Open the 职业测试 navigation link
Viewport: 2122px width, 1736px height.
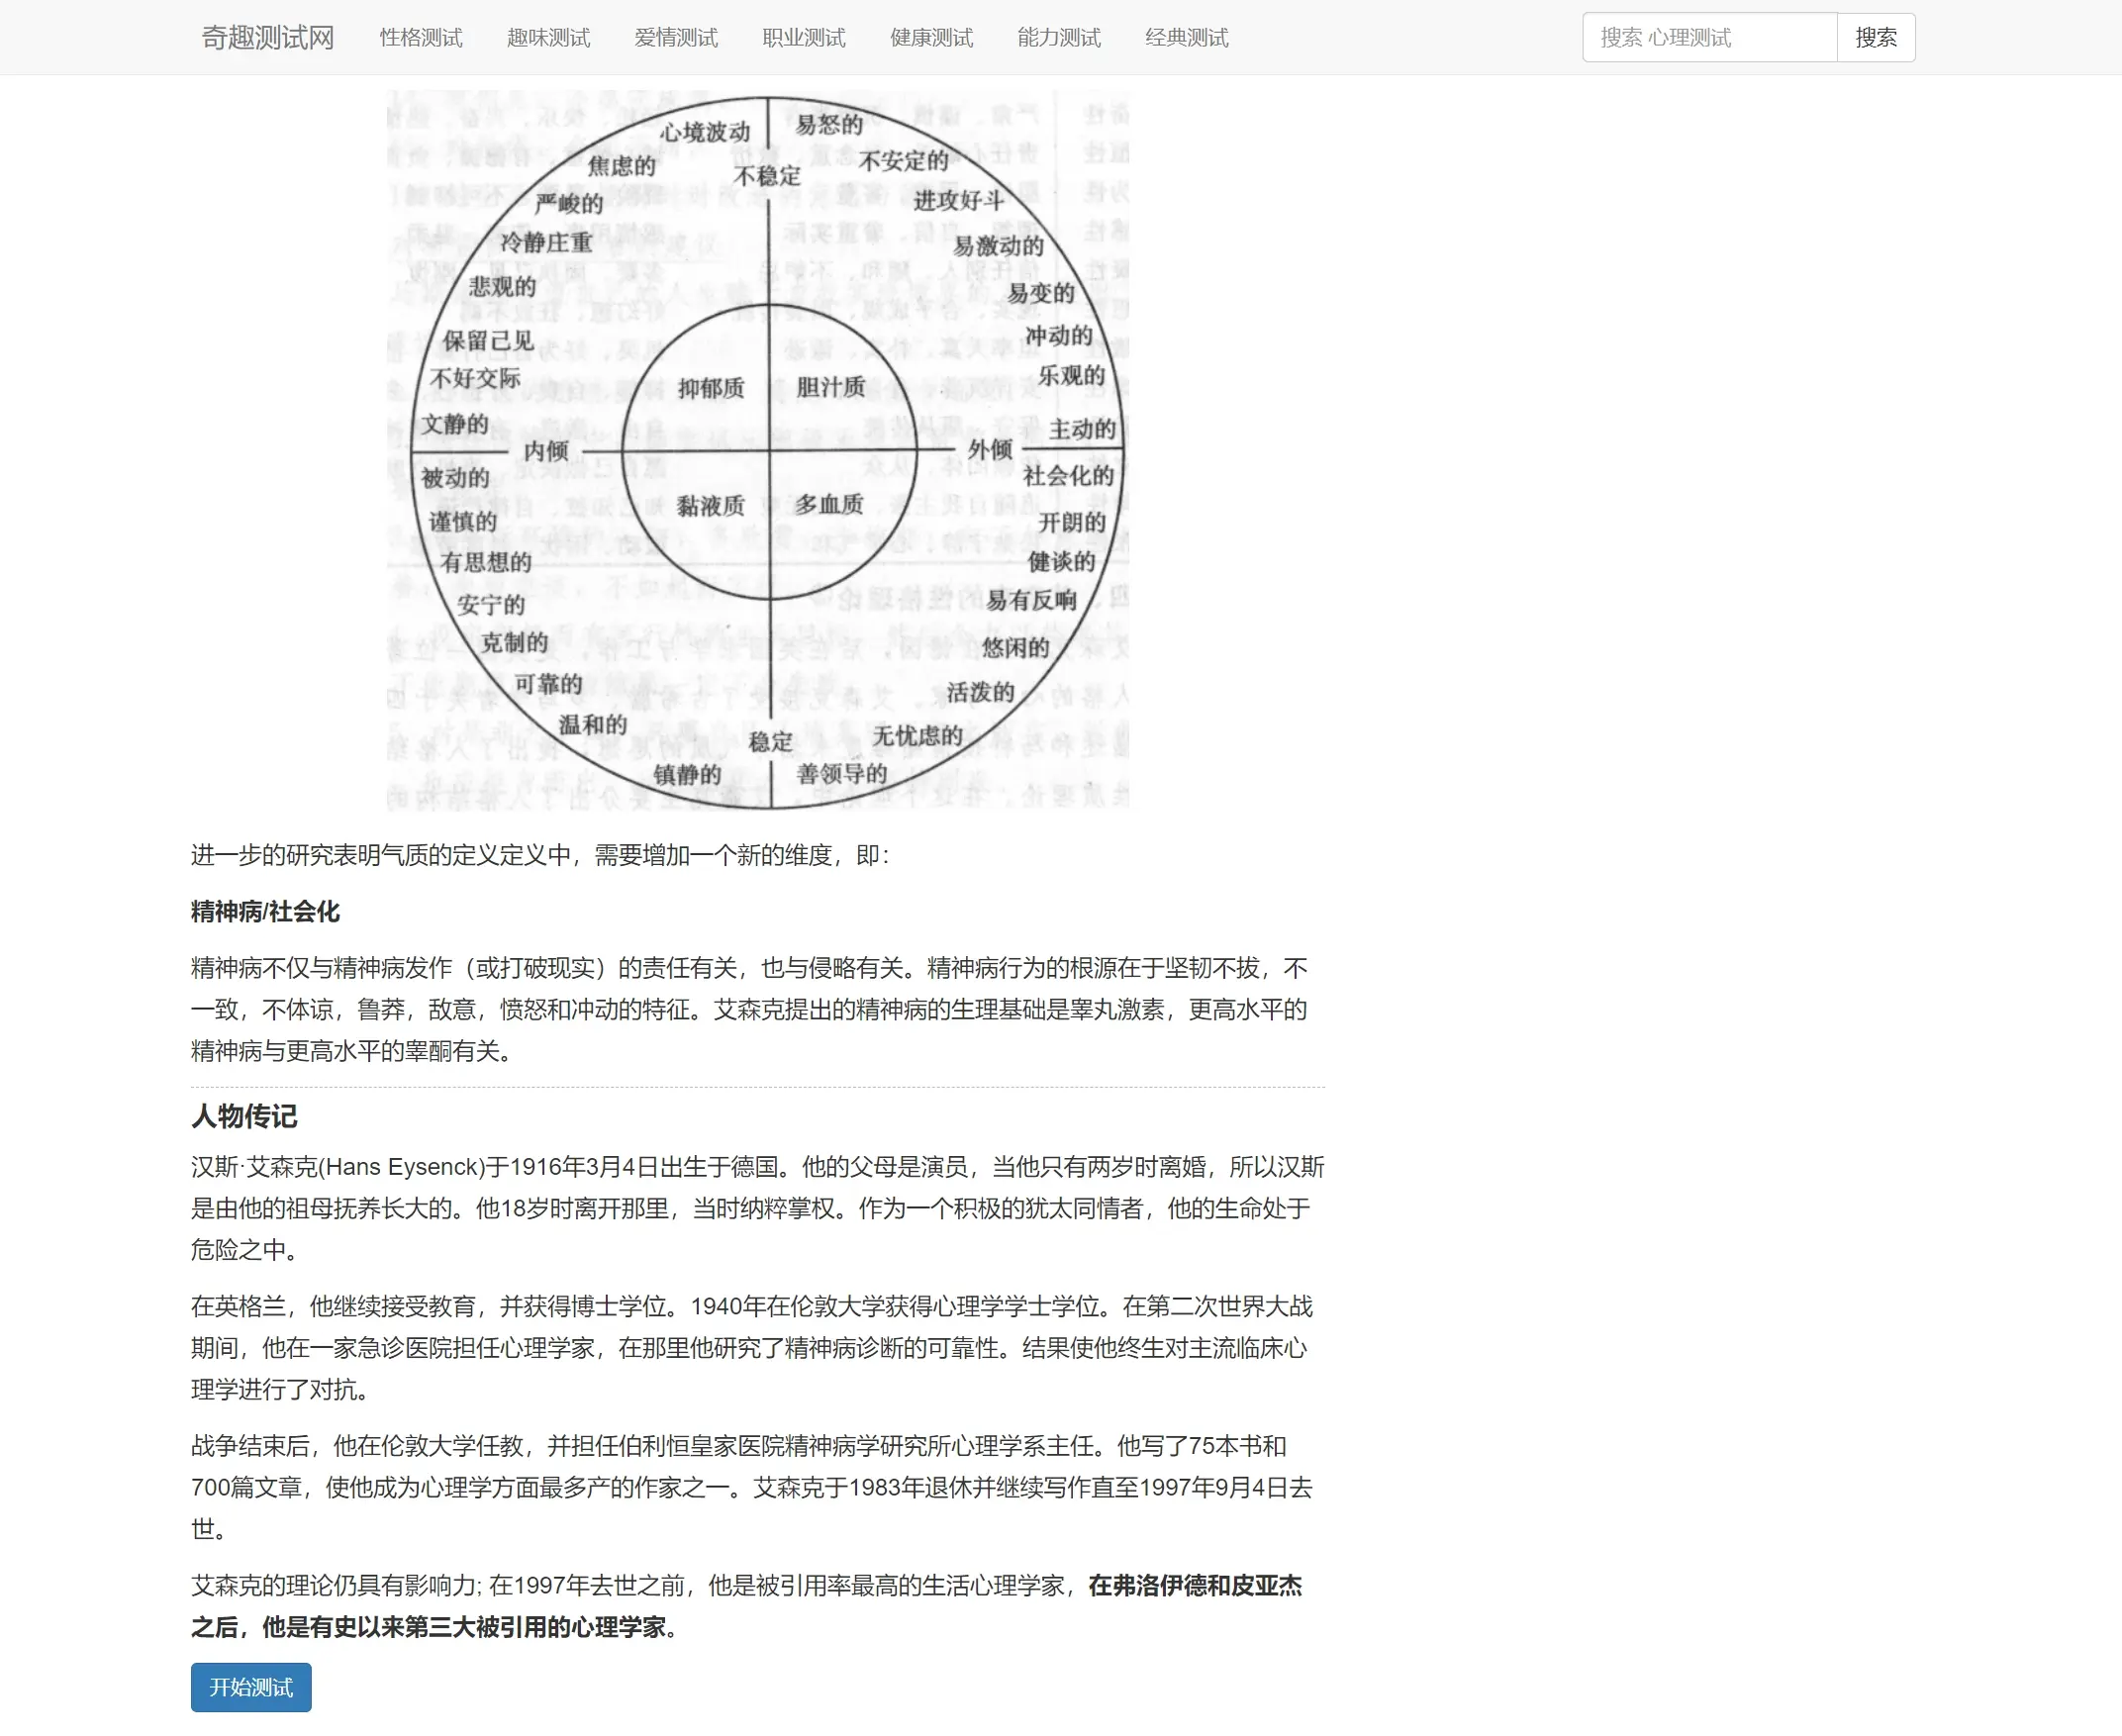coord(803,38)
